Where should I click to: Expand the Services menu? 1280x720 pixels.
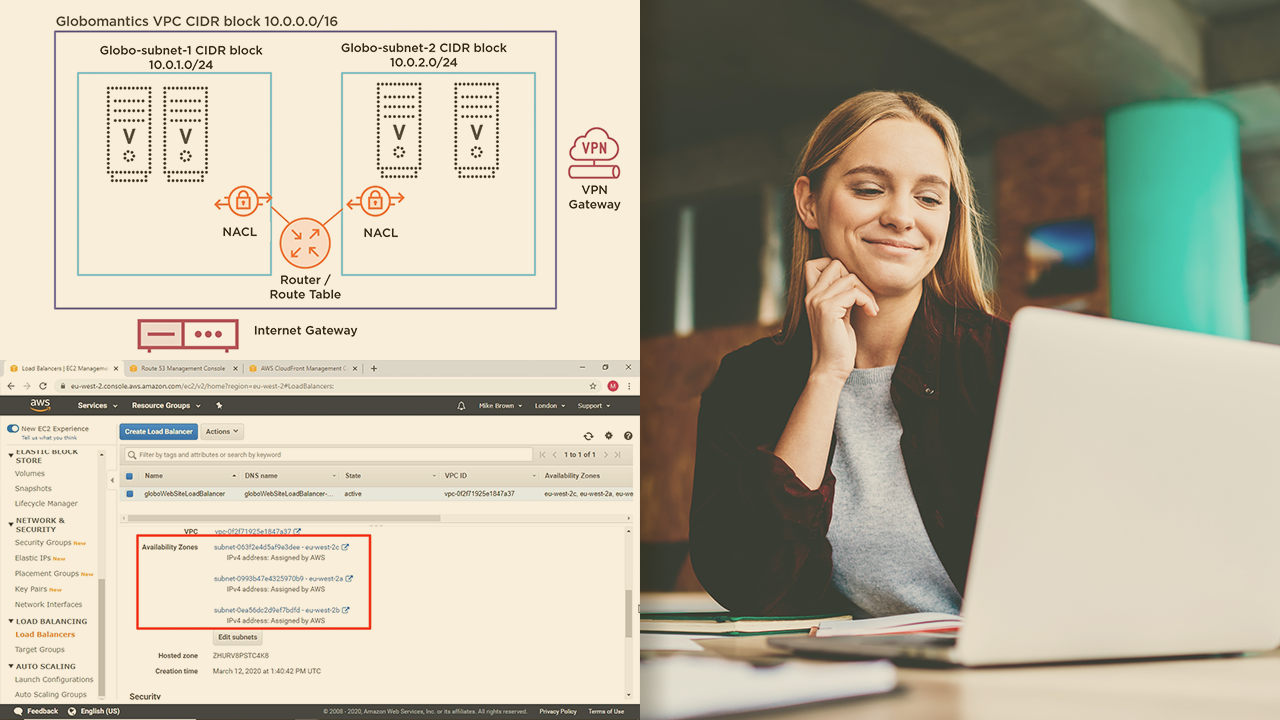coord(97,406)
